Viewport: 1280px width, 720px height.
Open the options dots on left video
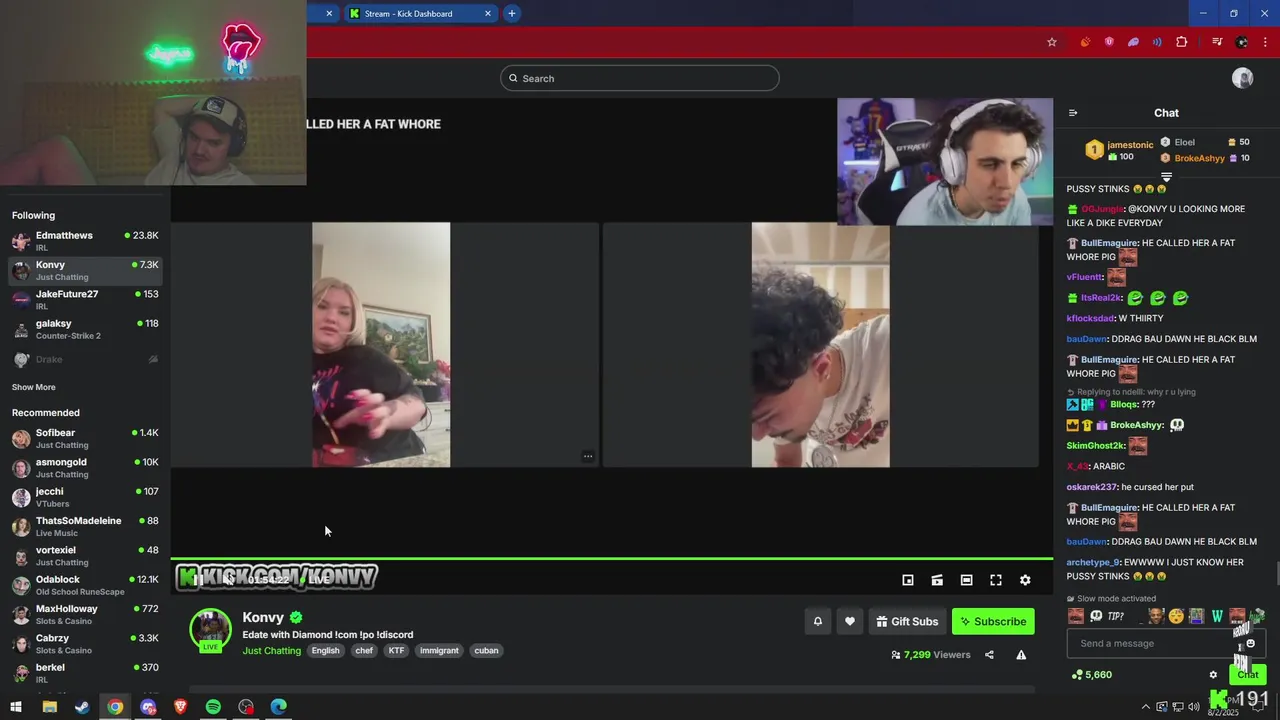pyautogui.click(x=588, y=456)
